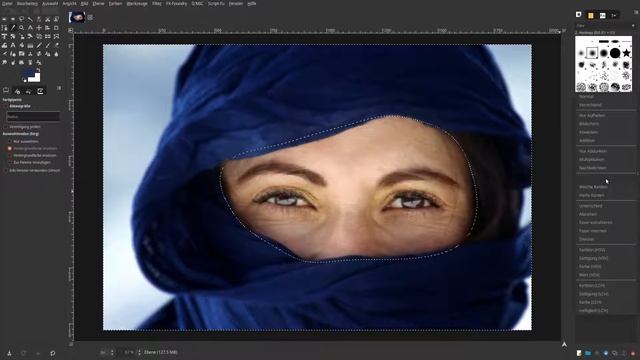The height and width of the screenshot is (360, 640).
Task: Select the Alignment tool
Action: (47, 28)
